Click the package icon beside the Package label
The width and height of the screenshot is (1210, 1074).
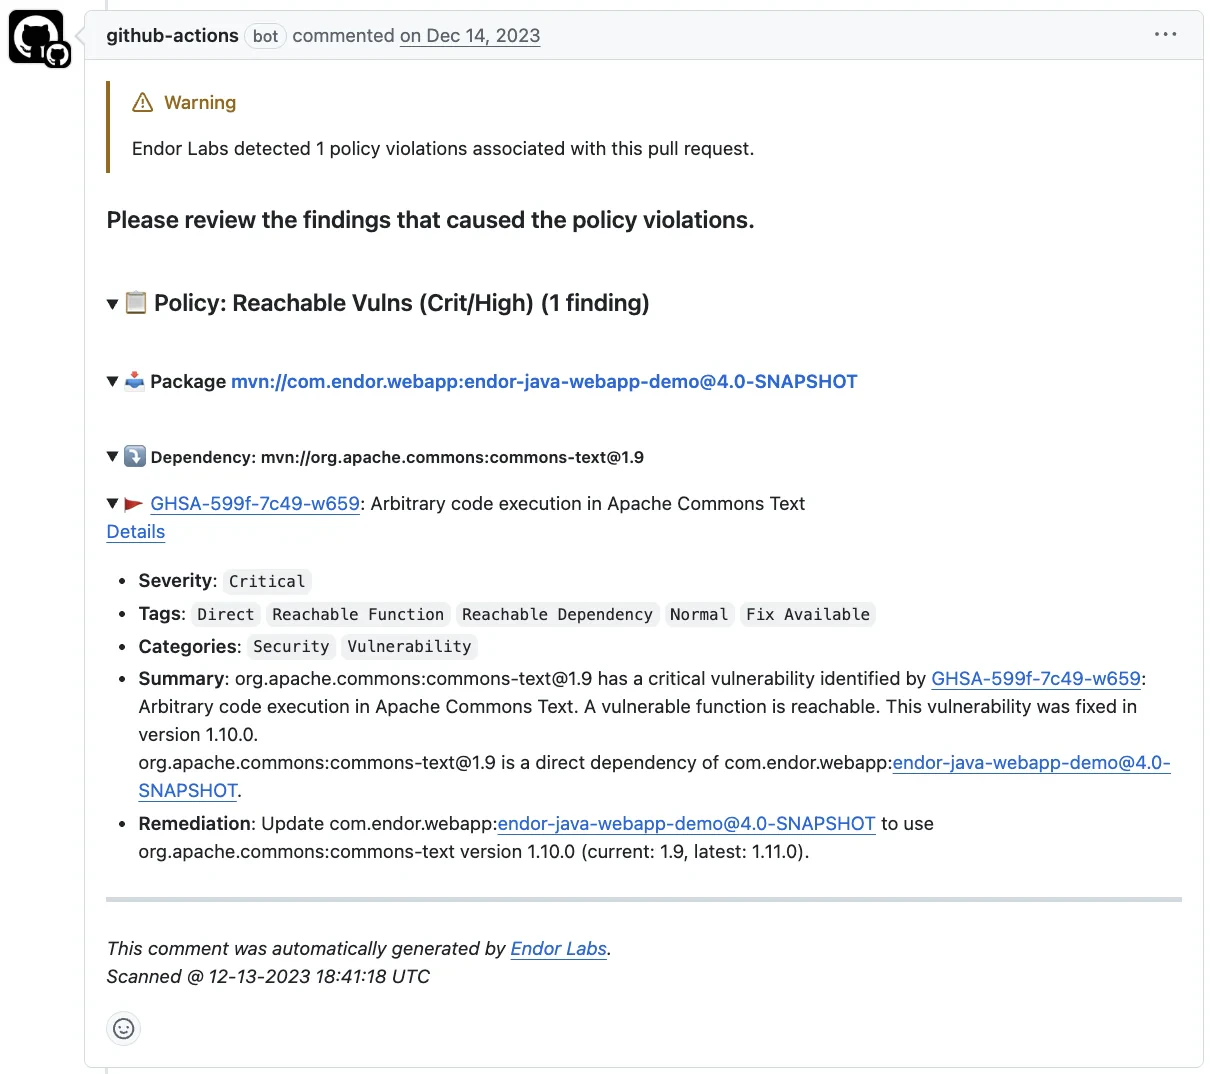tap(137, 380)
